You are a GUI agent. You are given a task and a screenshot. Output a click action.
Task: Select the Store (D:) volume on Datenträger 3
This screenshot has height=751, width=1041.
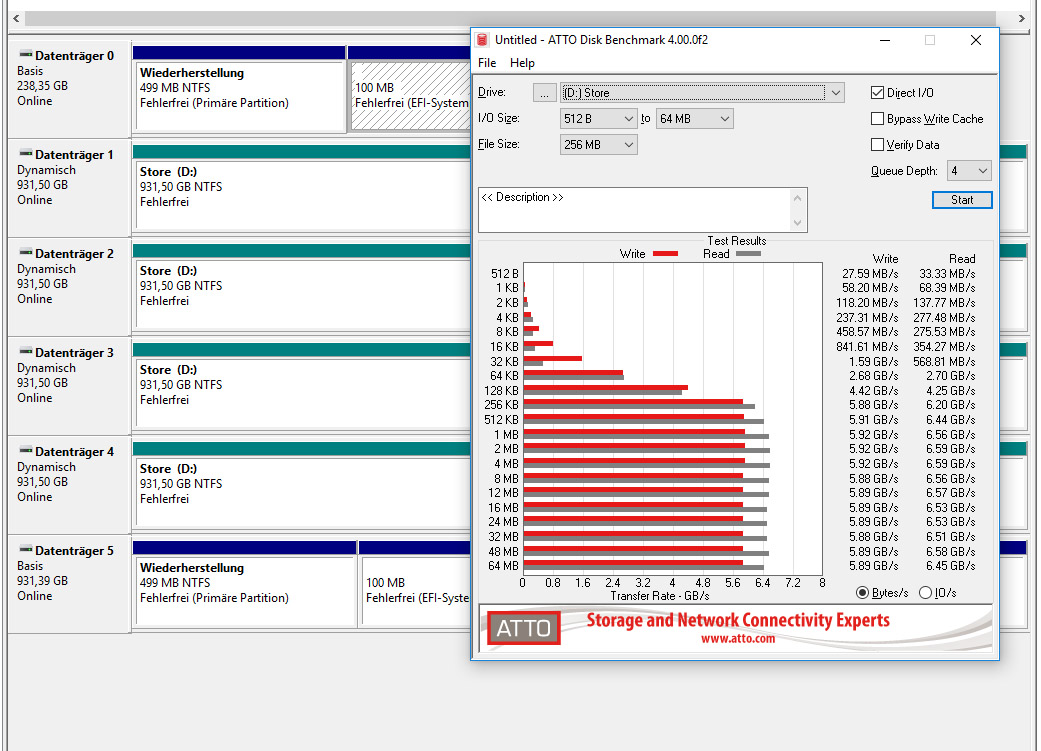point(303,393)
